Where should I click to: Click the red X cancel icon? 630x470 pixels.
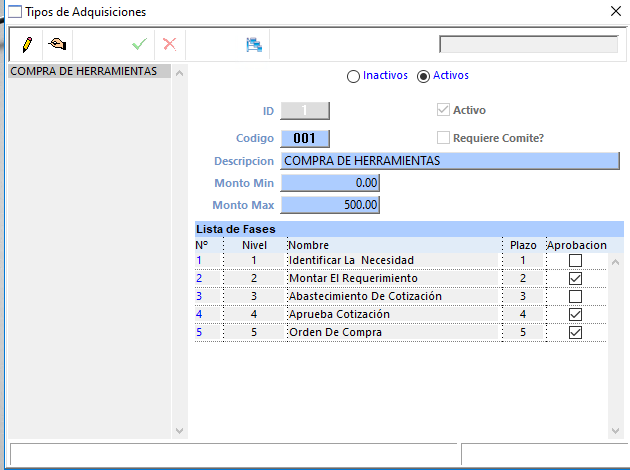point(170,44)
